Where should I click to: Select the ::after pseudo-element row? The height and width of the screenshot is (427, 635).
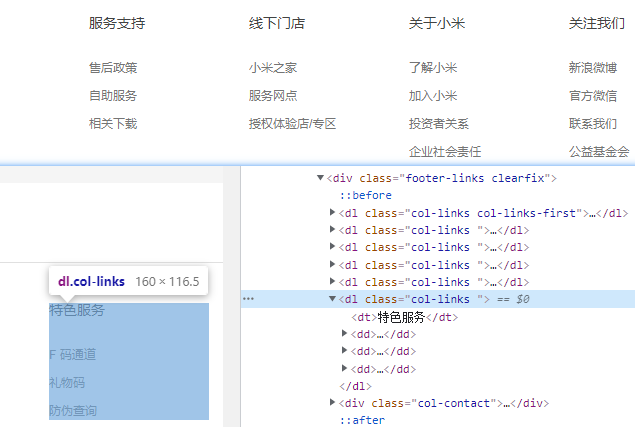[x=362, y=420]
